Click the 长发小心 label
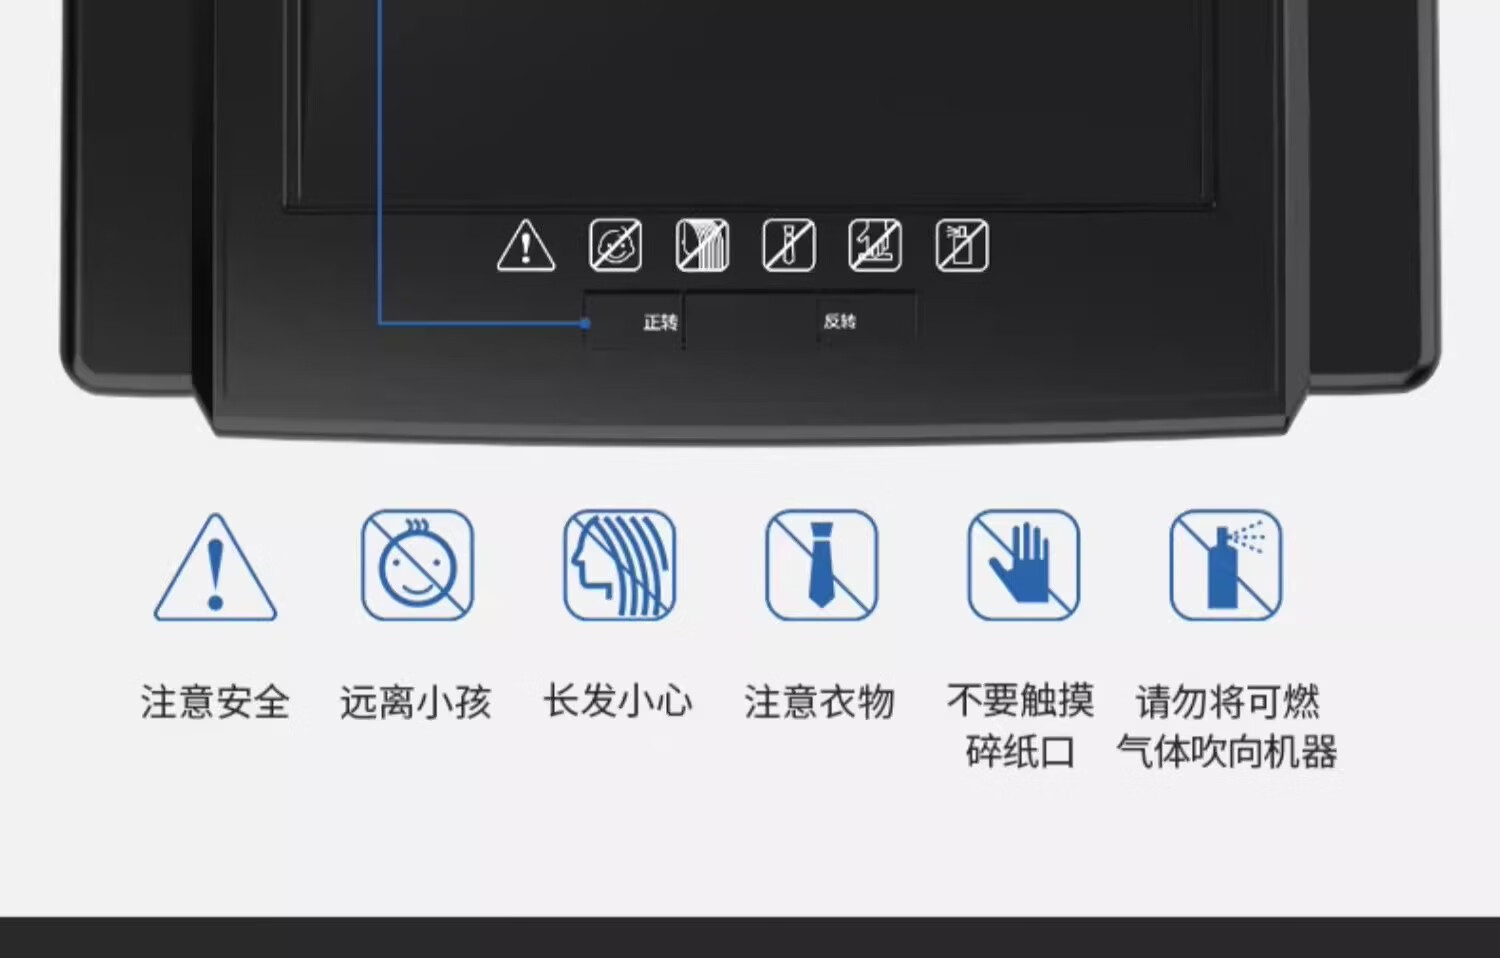Image resolution: width=1500 pixels, height=958 pixels. pyautogui.click(x=618, y=701)
